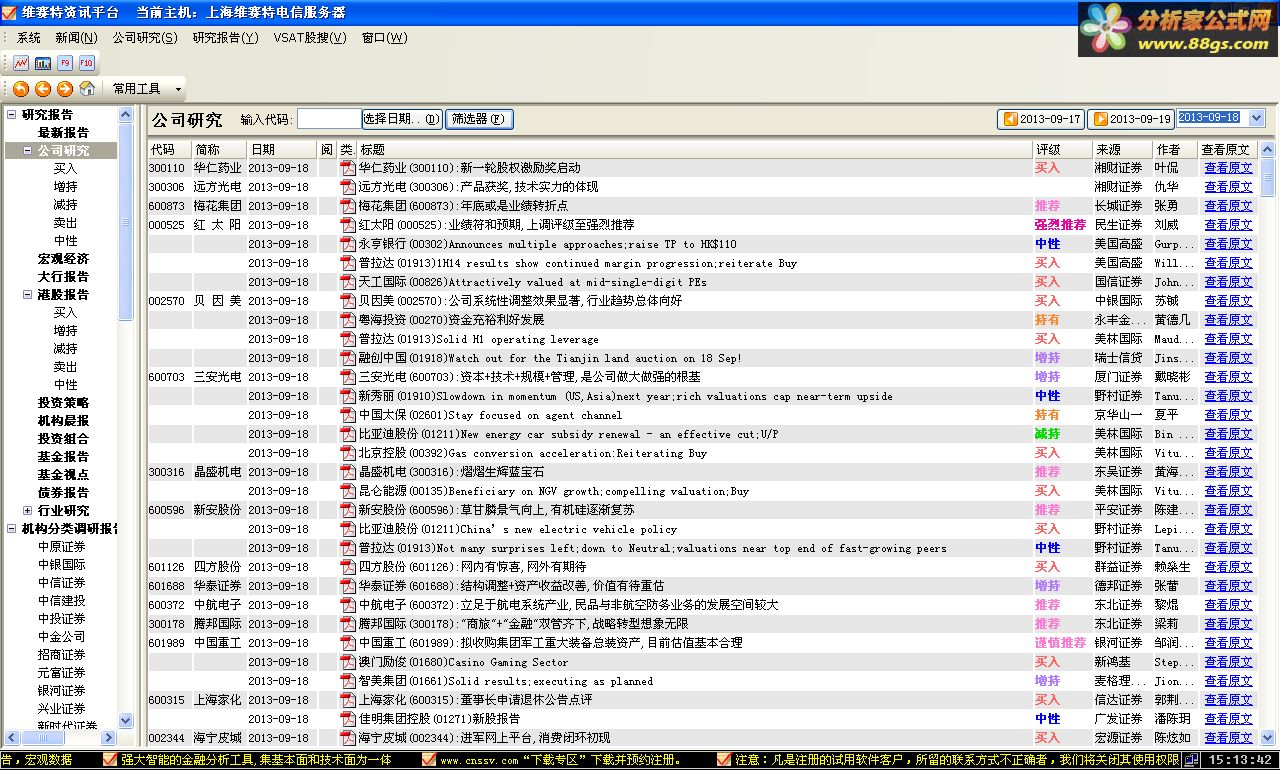Open 查看原文 link for 梅花集团 row

(x=1228, y=206)
